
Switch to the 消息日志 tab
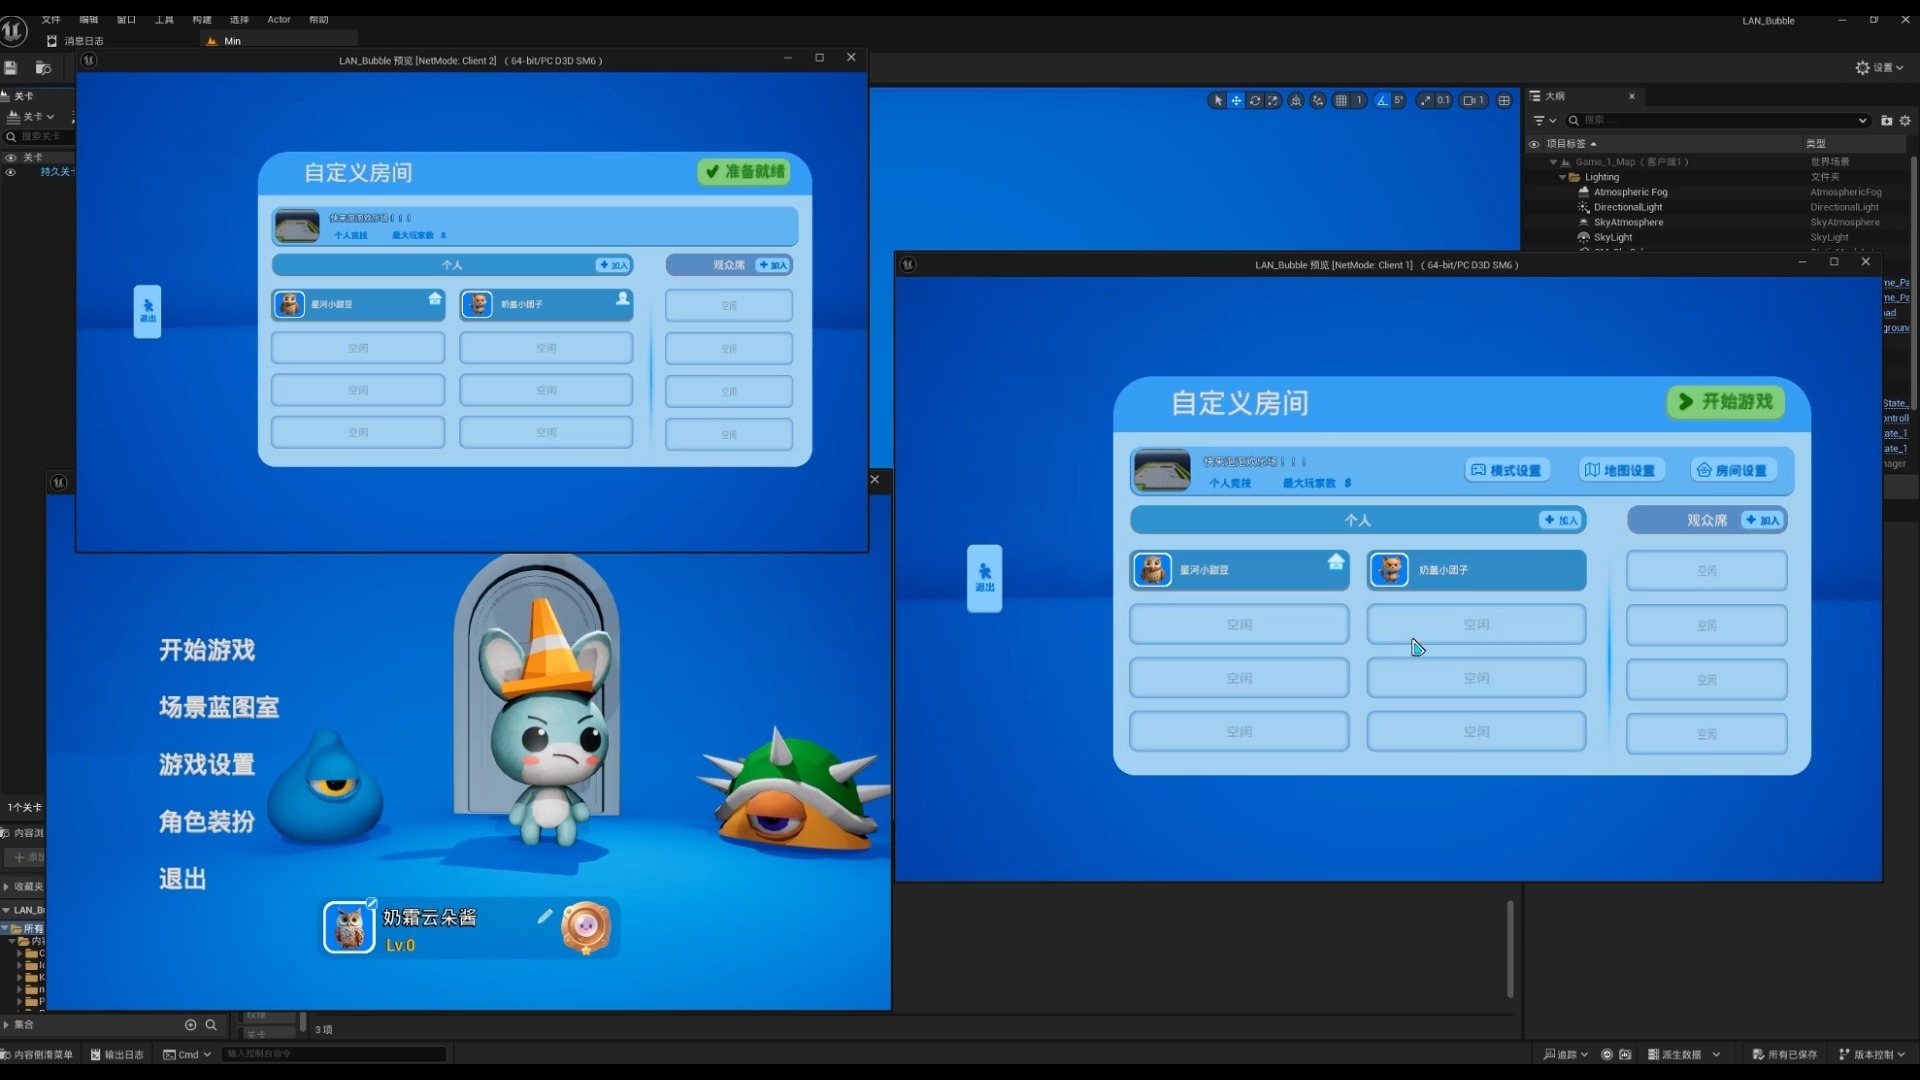76,41
